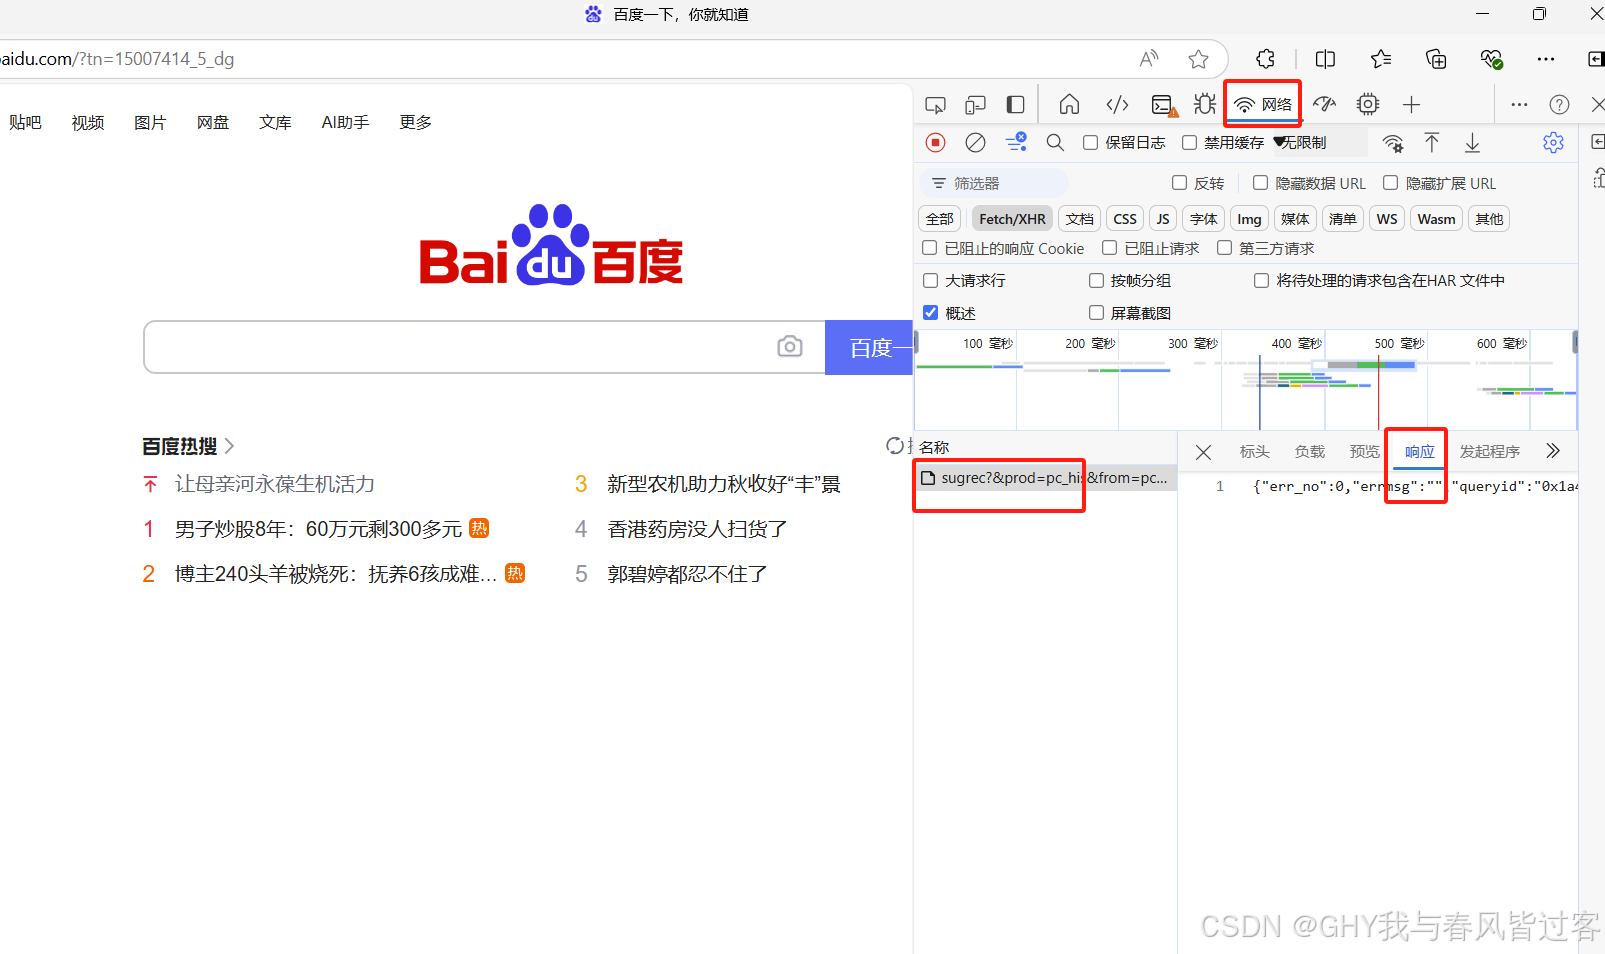Refresh the Baidu hot search list
Viewport: 1605px width, 954px height.
click(894, 445)
